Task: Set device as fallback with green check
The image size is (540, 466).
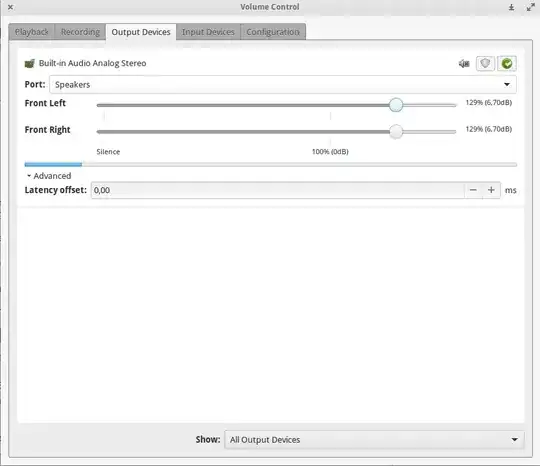Action: coord(507,63)
